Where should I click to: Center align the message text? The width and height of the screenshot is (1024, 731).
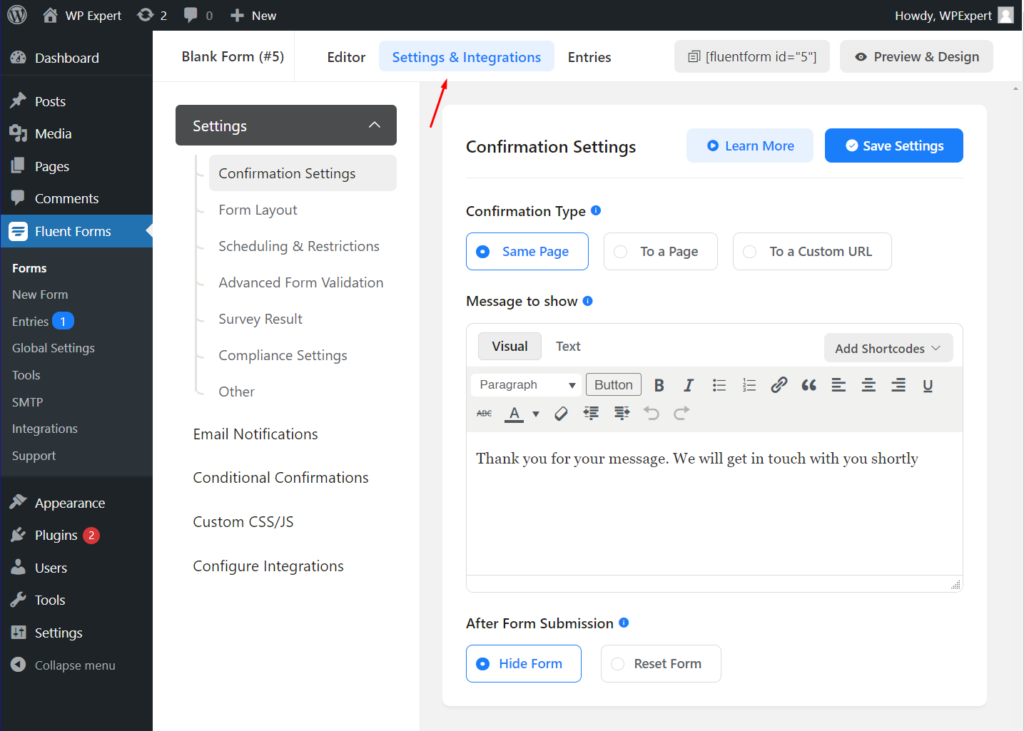[869, 385]
